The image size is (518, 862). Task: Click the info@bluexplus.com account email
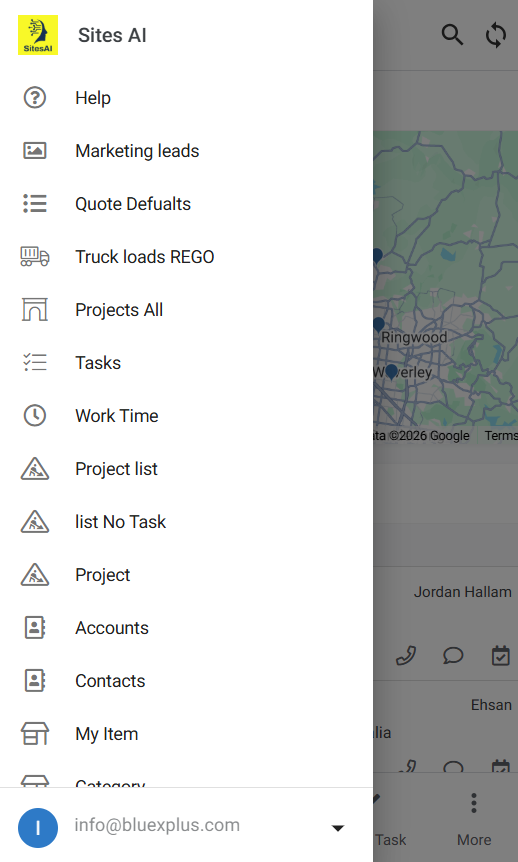[157, 825]
